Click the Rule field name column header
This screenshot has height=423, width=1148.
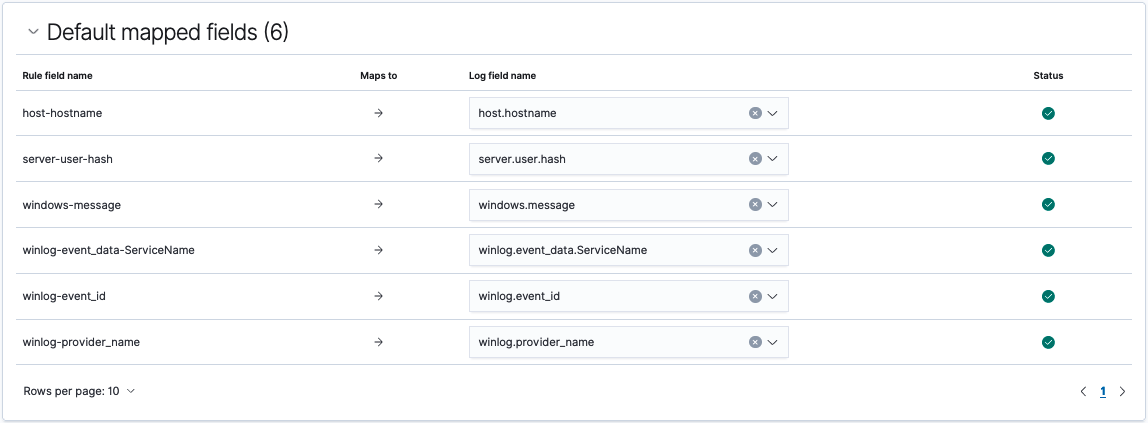click(x=57, y=75)
